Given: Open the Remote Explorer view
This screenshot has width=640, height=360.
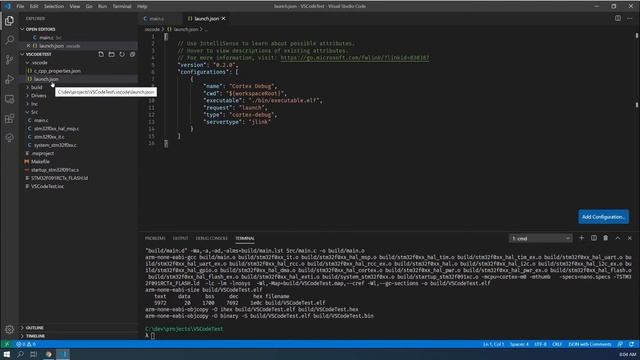Looking at the screenshot, I should tap(9, 99).
